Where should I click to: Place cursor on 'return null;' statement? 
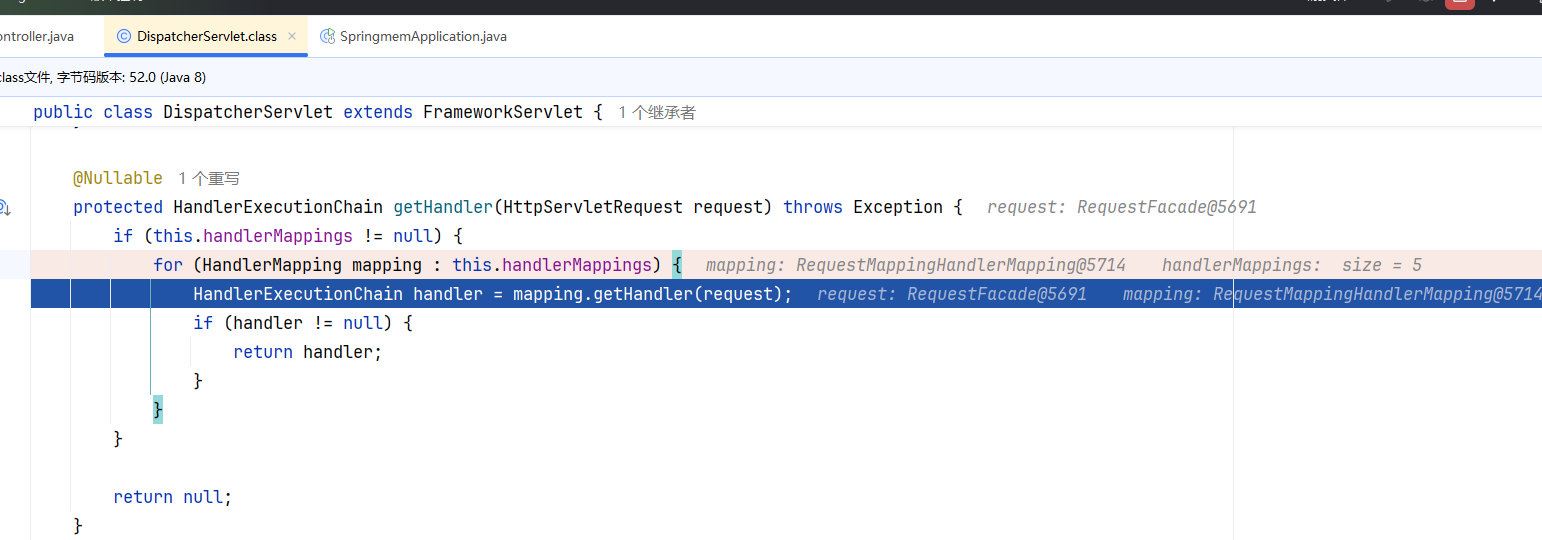coord(172,497)
